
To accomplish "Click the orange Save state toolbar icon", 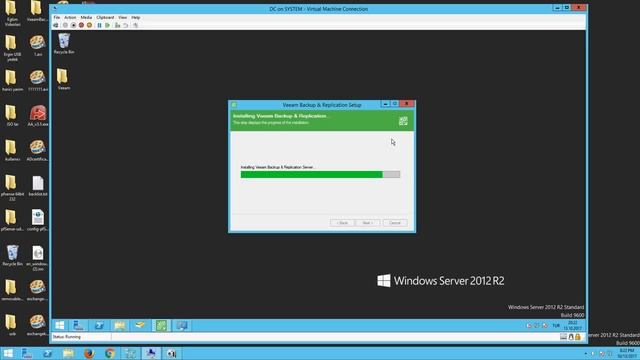I will (89, 25).
